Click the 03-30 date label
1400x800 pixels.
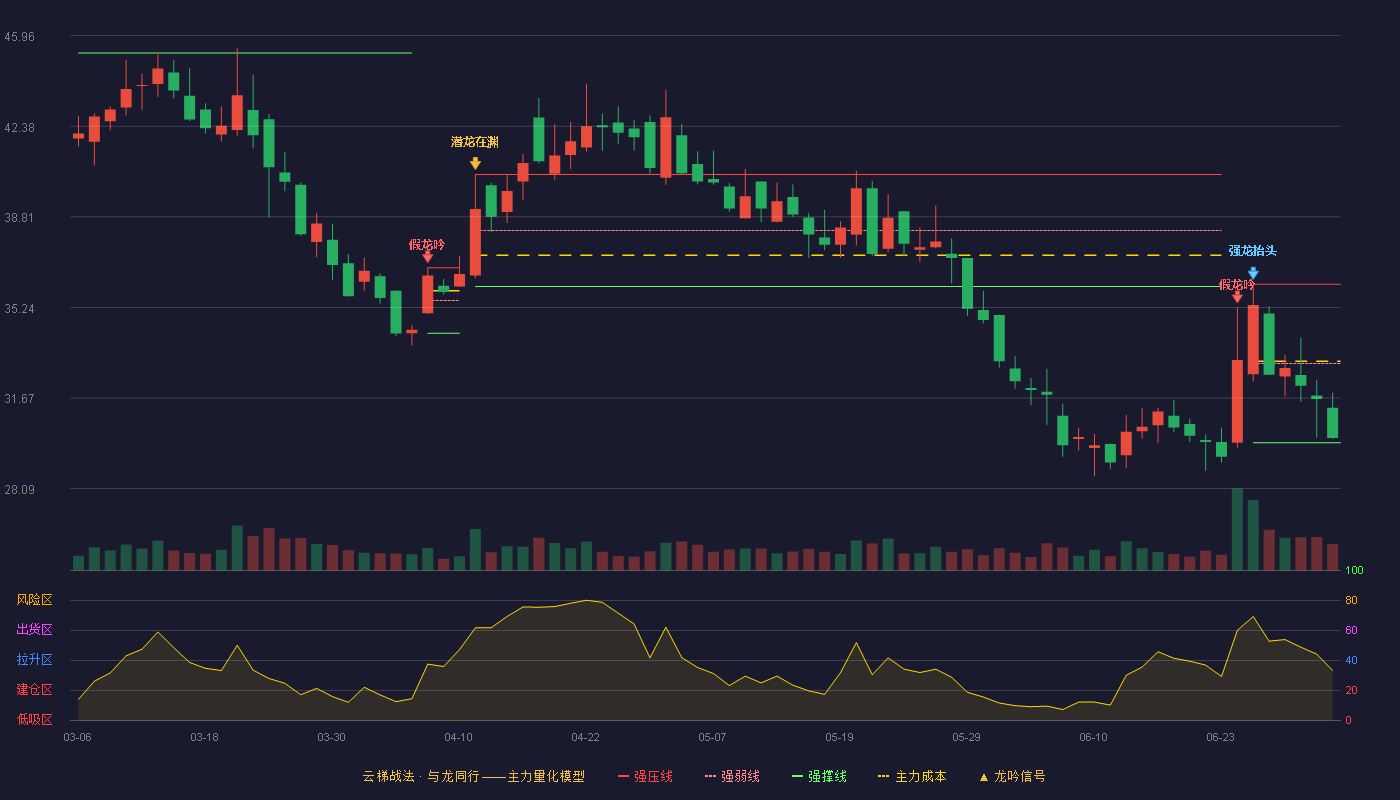click(x=331, y=737)
